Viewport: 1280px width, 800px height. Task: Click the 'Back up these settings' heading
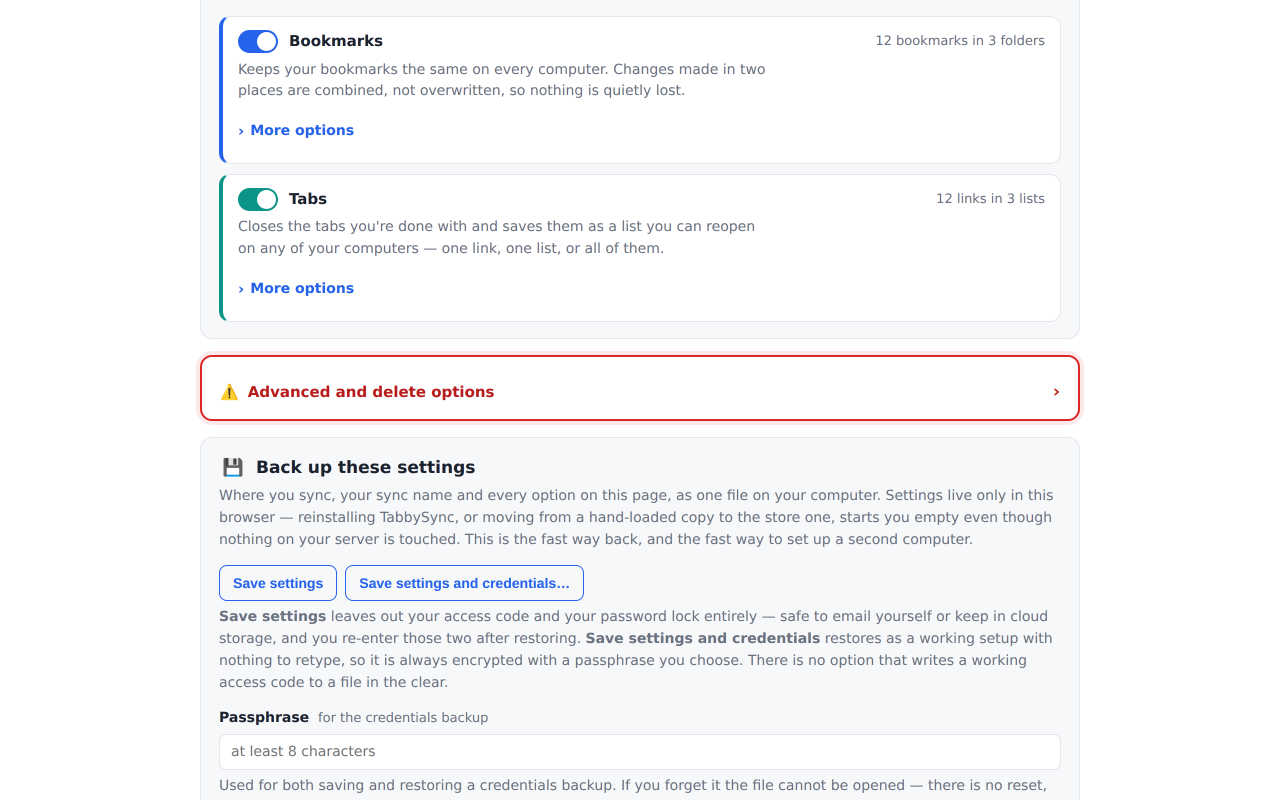(366, 467)
